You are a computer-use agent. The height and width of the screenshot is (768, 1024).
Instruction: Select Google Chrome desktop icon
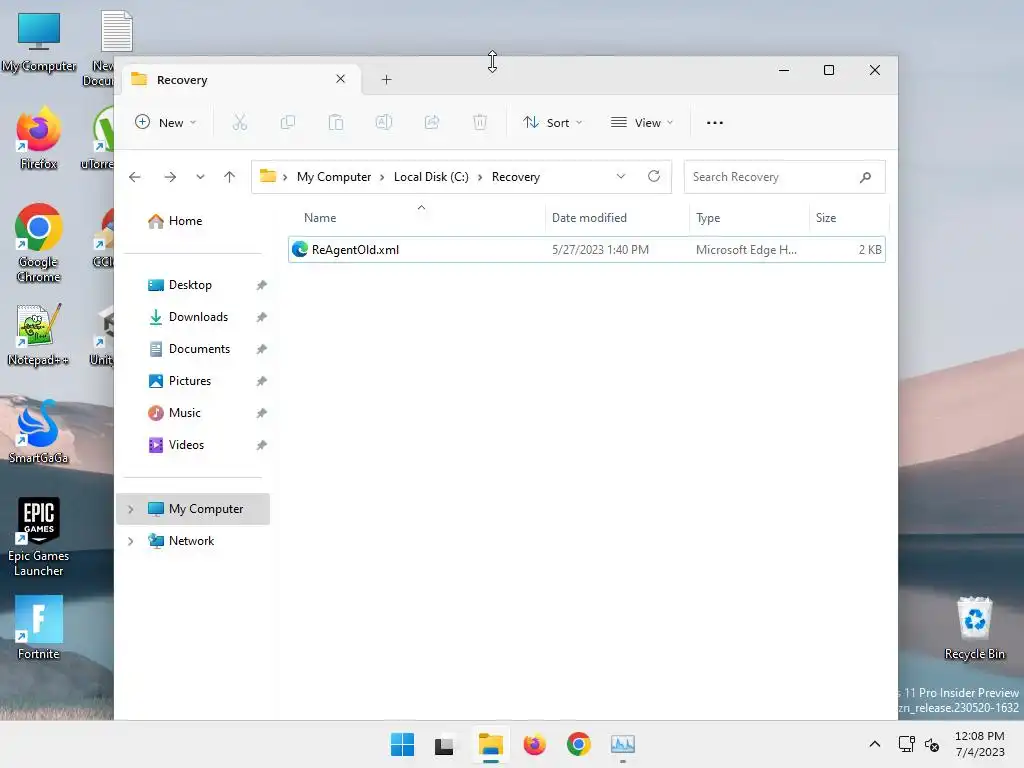(39, 243)
